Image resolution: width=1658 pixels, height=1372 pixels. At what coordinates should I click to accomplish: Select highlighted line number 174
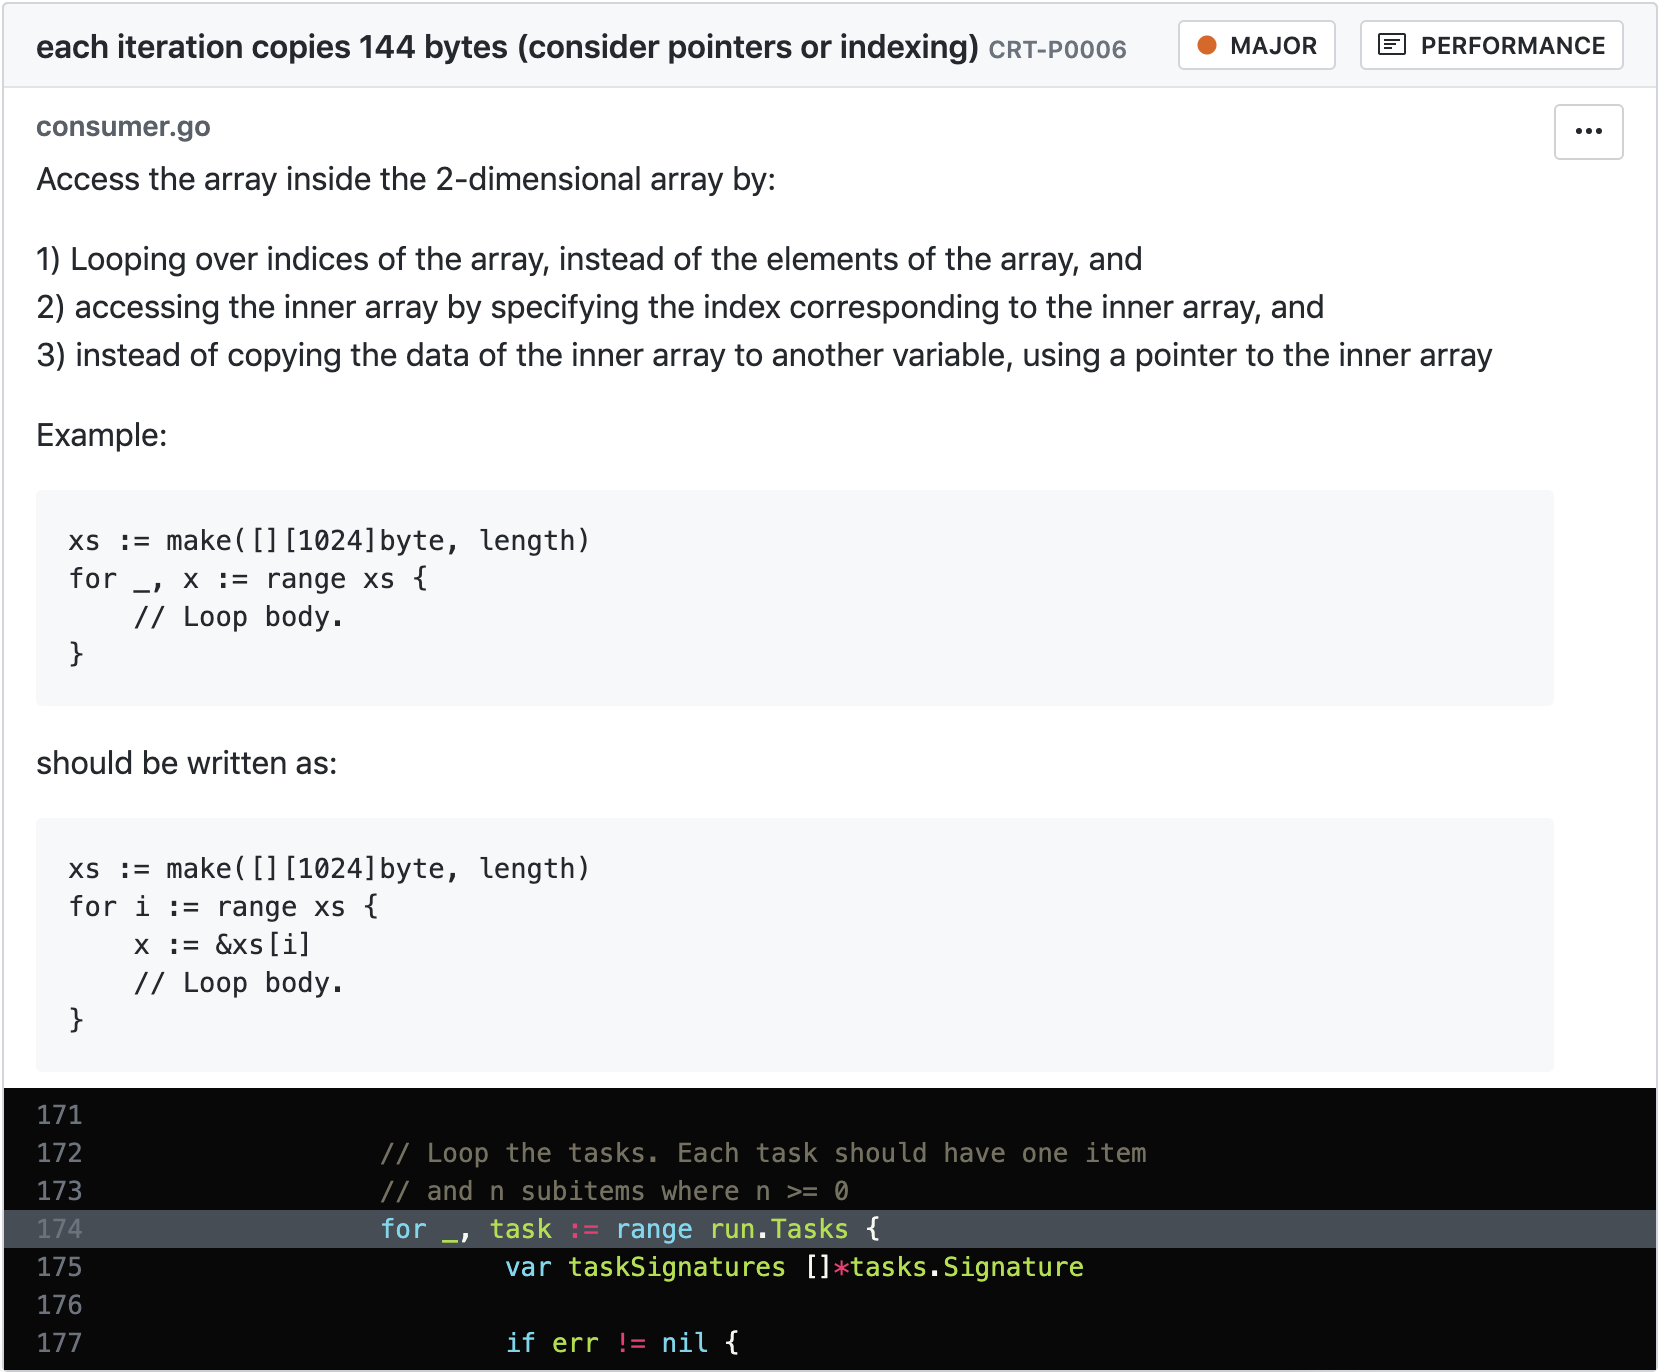pyautogui.click(x=59, y=1229)
